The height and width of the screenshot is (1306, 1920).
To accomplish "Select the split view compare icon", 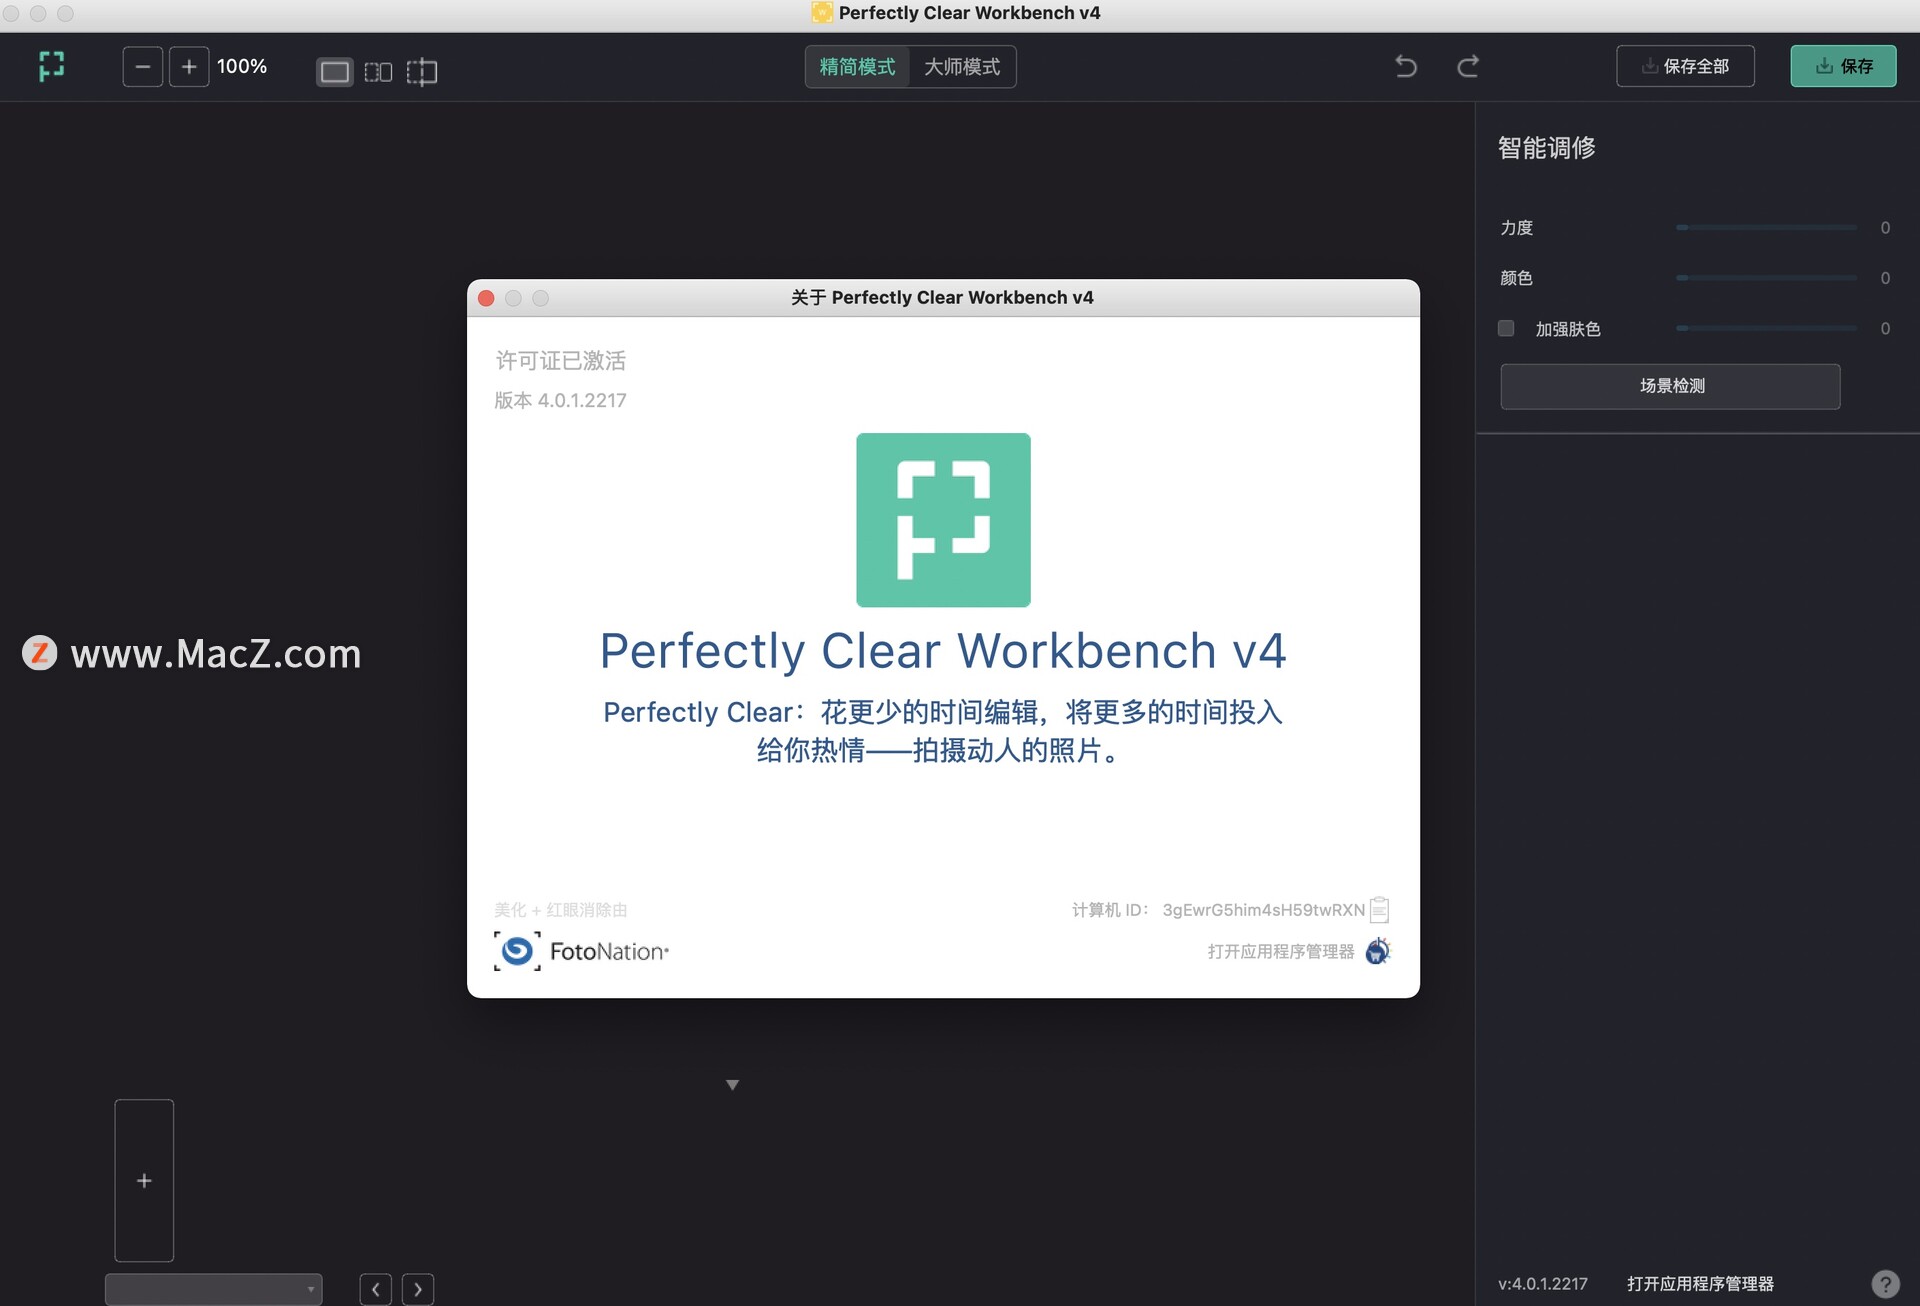I will (422, 72).
